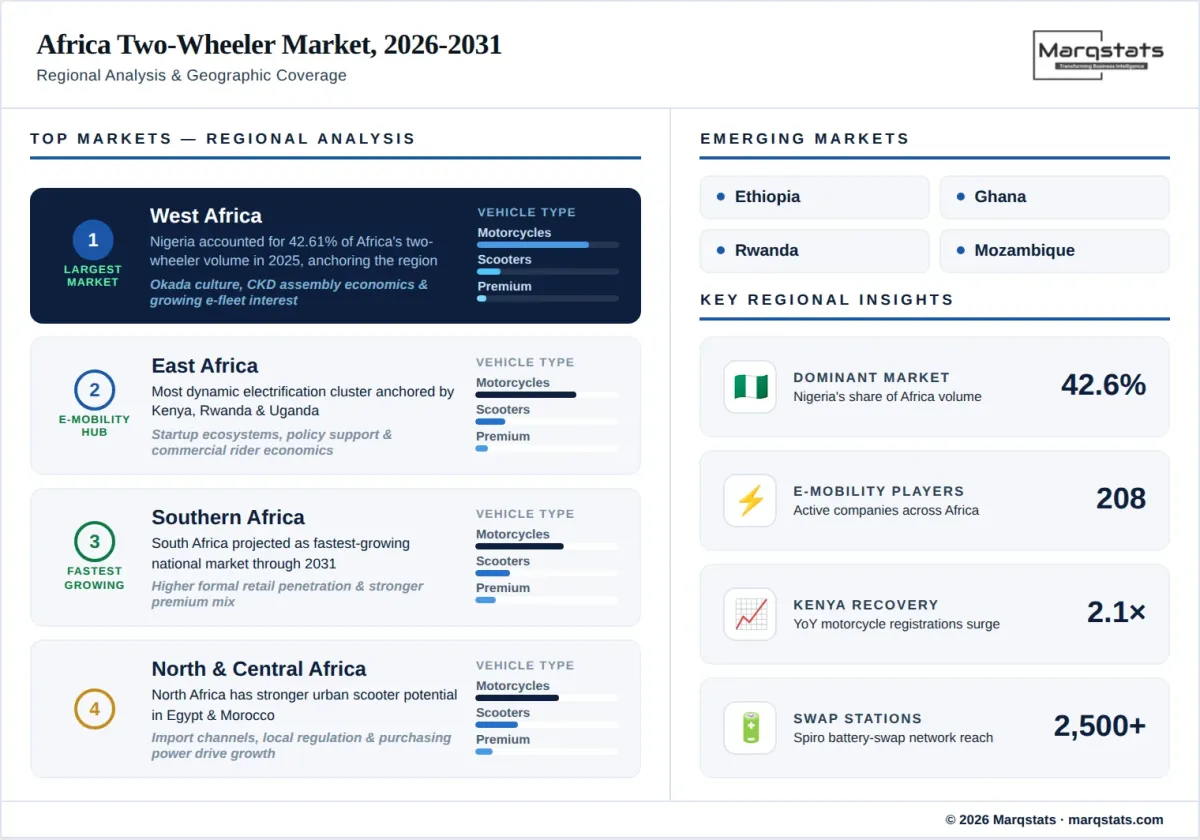This screenshot has height=840, width=1200.
Task: Select rank 3 circle badge for Southern Africa
Action: (94, 542)
